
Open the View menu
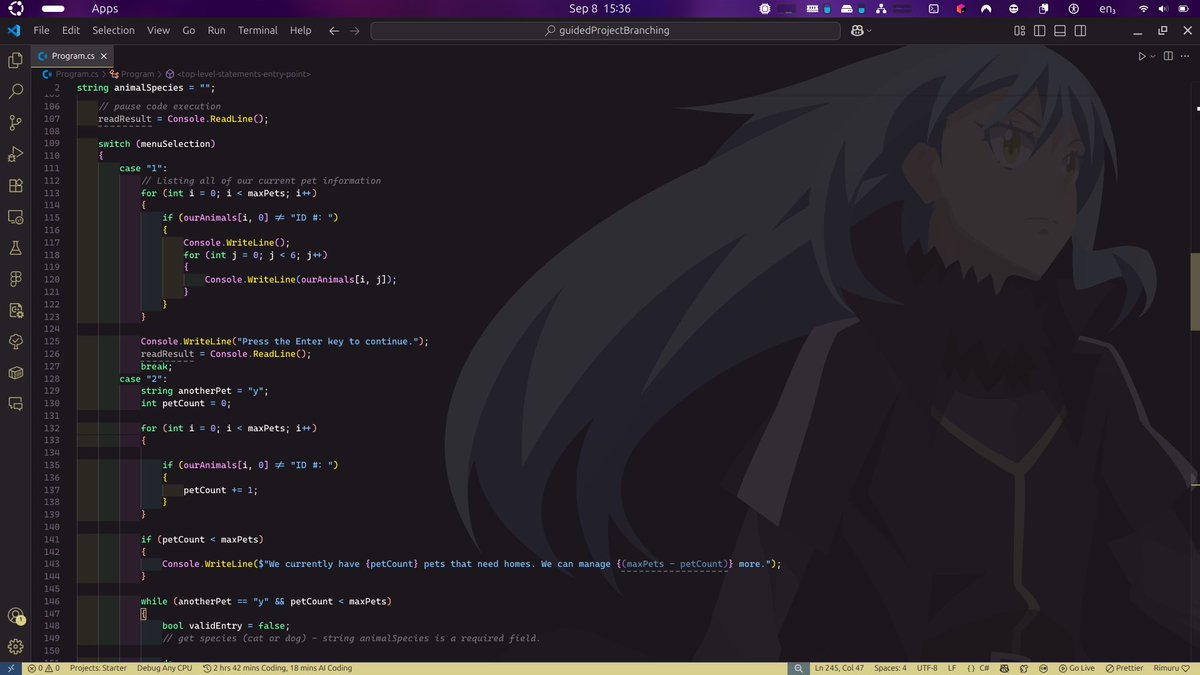coord(158,30)
